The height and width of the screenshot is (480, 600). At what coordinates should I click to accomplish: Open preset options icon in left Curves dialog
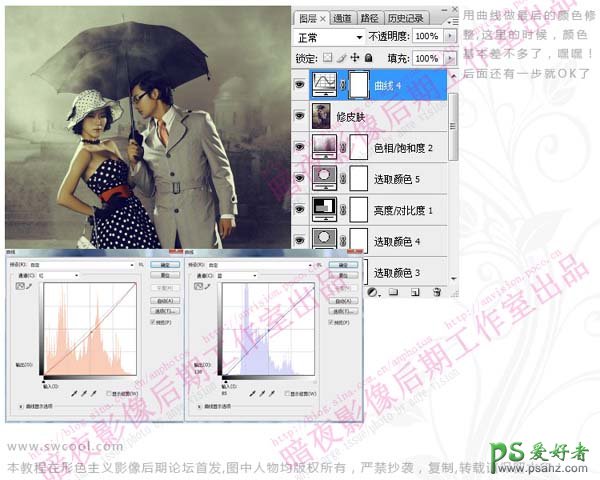[141, 264]
